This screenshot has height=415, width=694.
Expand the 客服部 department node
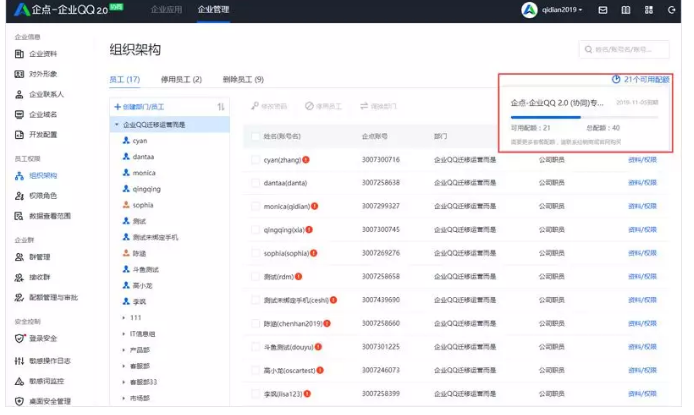point(124,366)
